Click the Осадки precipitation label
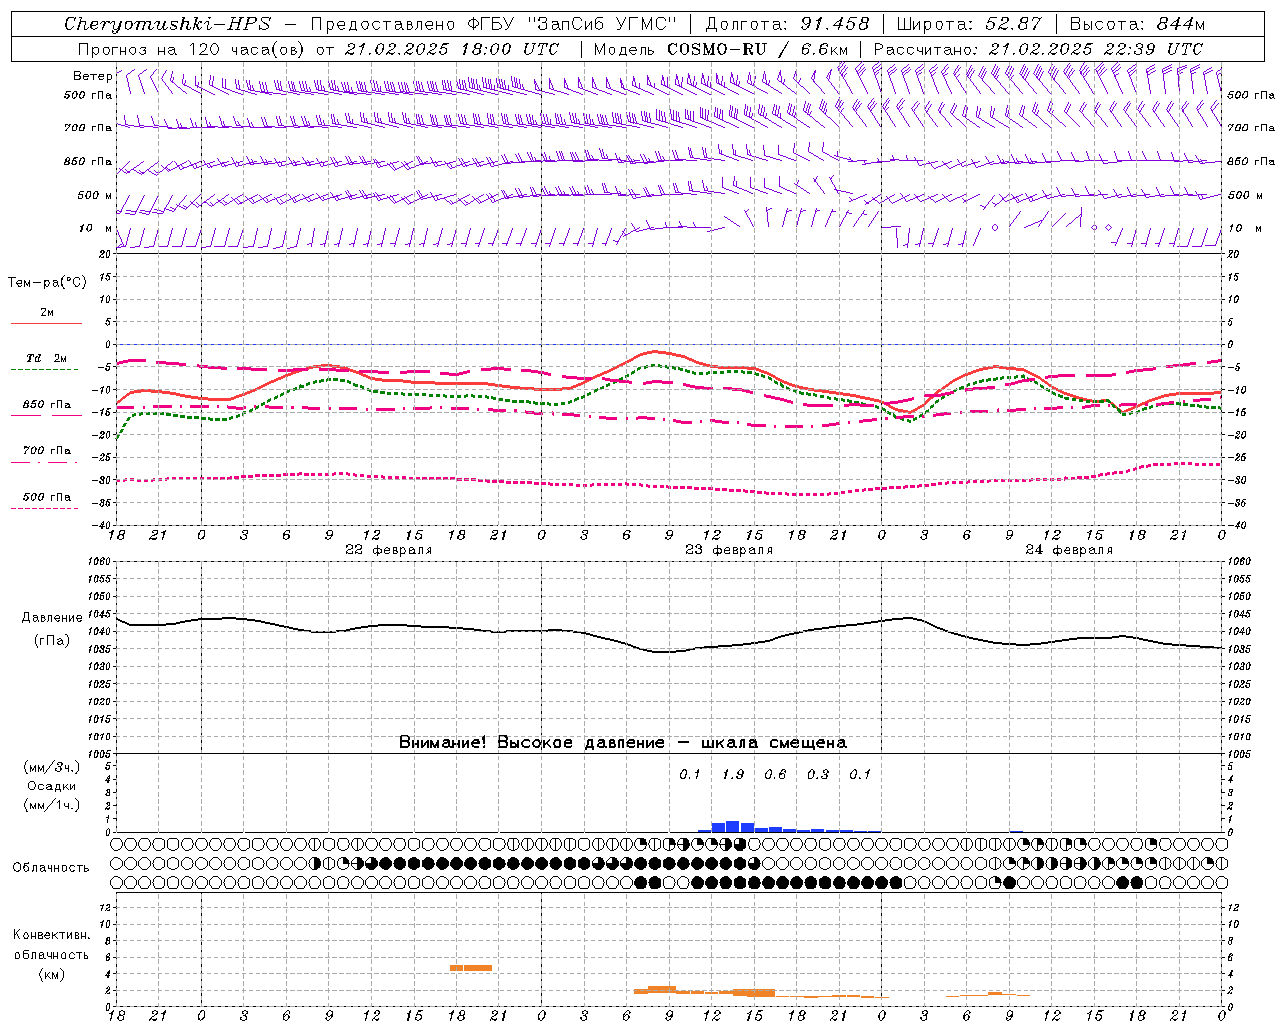 pyautogui.click(x=52, y=786)
